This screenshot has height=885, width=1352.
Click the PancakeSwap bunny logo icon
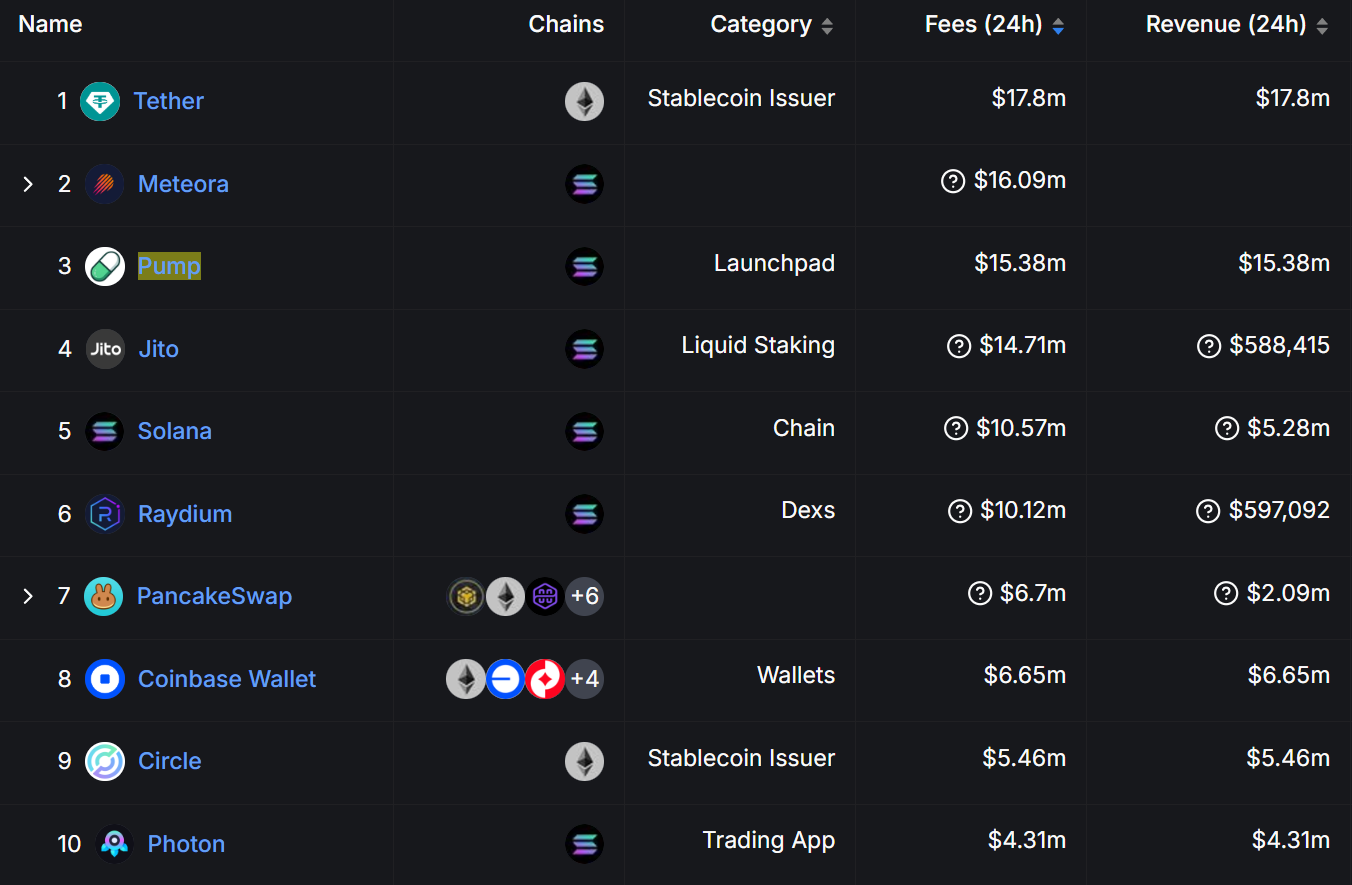click(104, 596)
